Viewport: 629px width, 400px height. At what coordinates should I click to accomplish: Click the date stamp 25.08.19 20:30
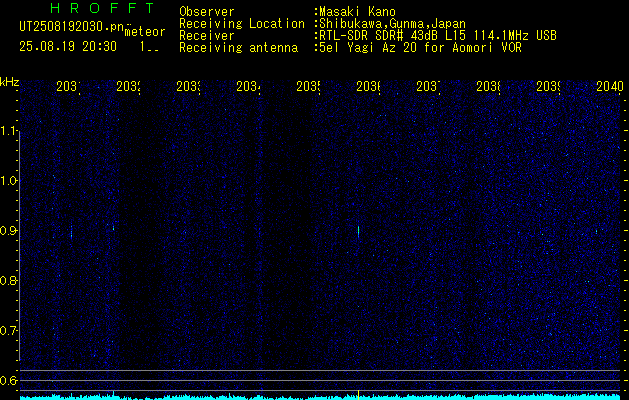(68, 47)
